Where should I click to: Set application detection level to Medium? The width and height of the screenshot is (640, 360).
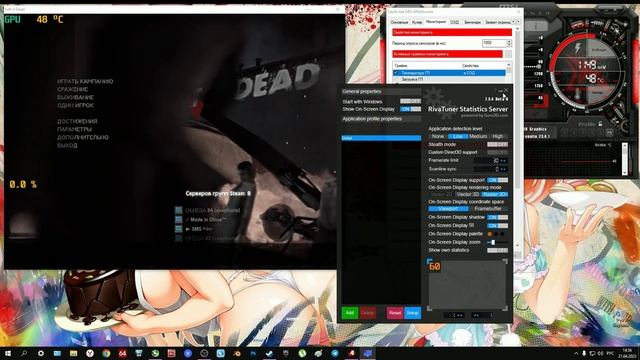pyautogui.click(x=478, y=136)
